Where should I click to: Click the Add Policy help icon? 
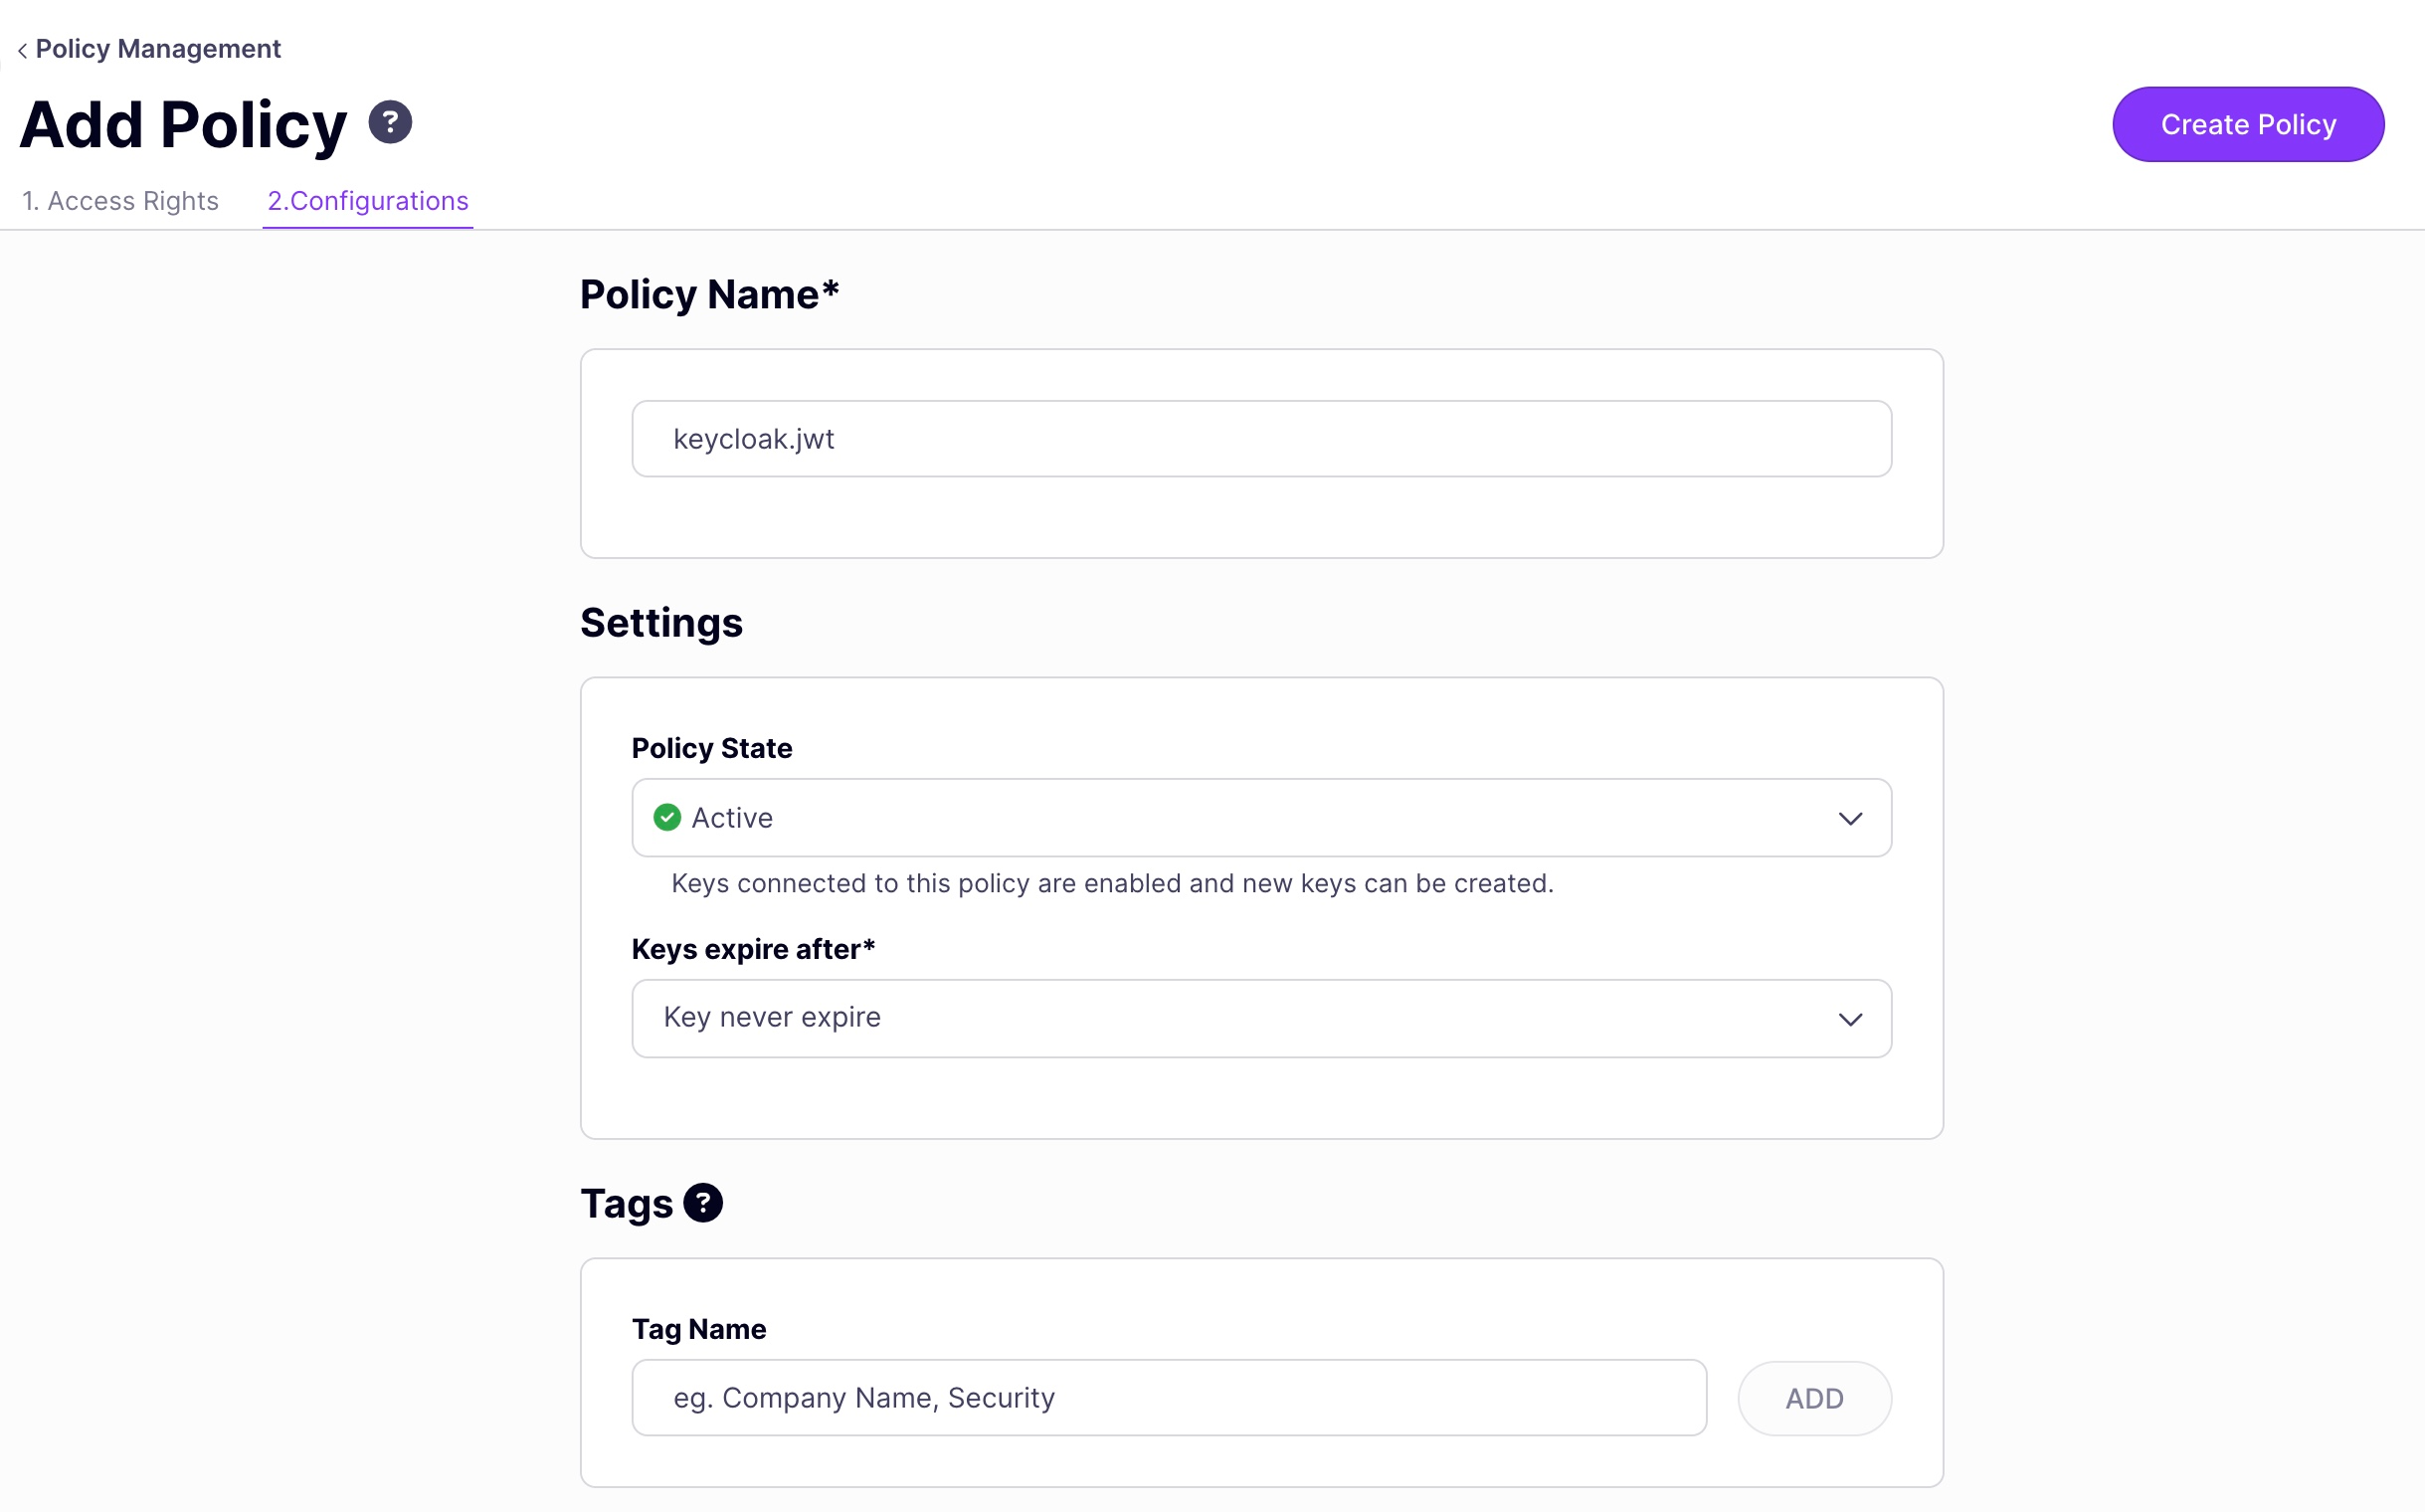coord(390,121)
